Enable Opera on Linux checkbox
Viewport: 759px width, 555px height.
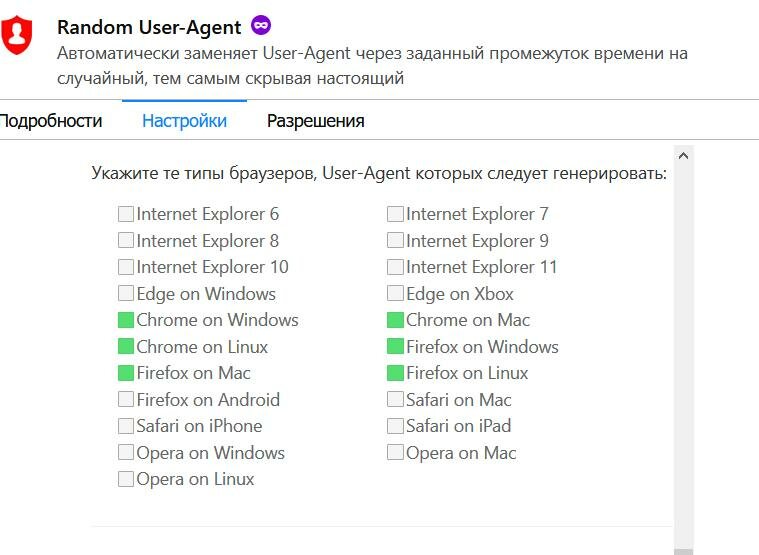[x=126, y=479]
